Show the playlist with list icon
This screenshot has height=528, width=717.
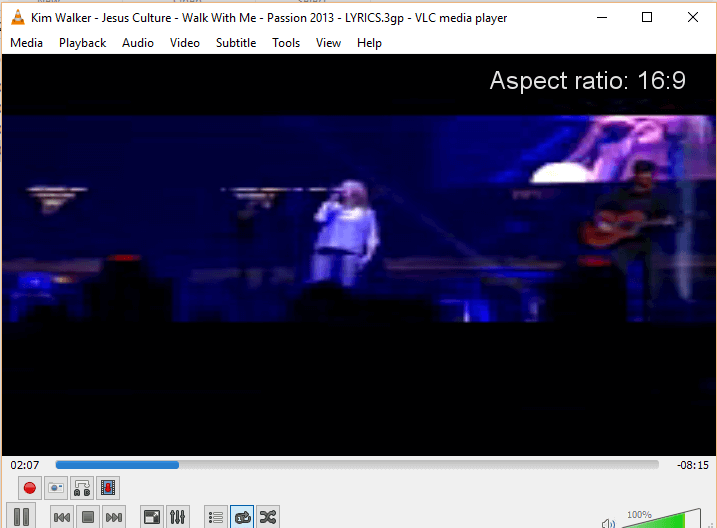[215, 517]
